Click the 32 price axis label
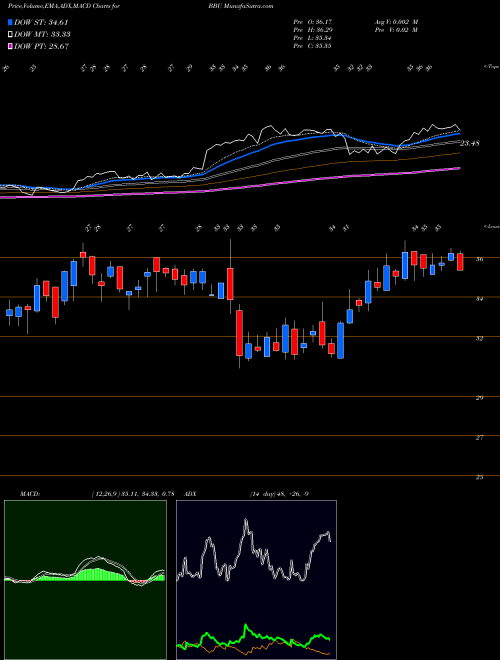This screenshot has height=660, width=500. (479, 338)
